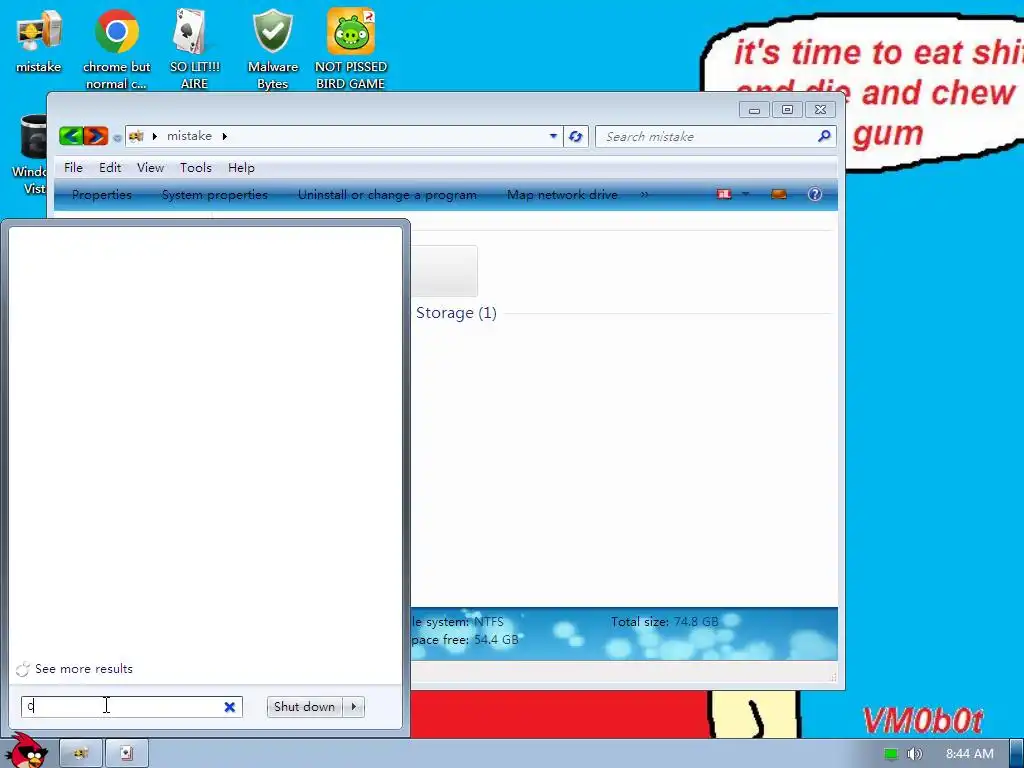1024x768 pixels.
Task: Click green network tray icon
Action: 891,754
